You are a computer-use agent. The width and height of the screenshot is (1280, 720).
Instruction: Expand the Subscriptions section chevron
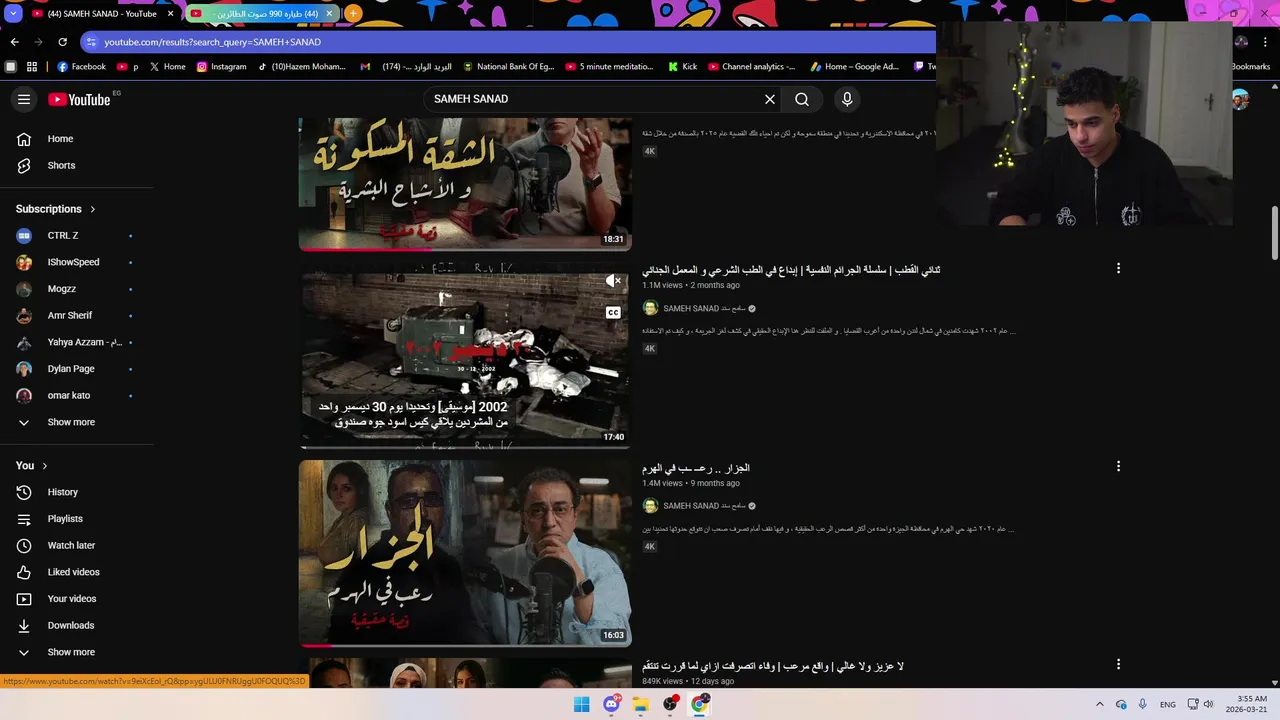pos(93,209)
